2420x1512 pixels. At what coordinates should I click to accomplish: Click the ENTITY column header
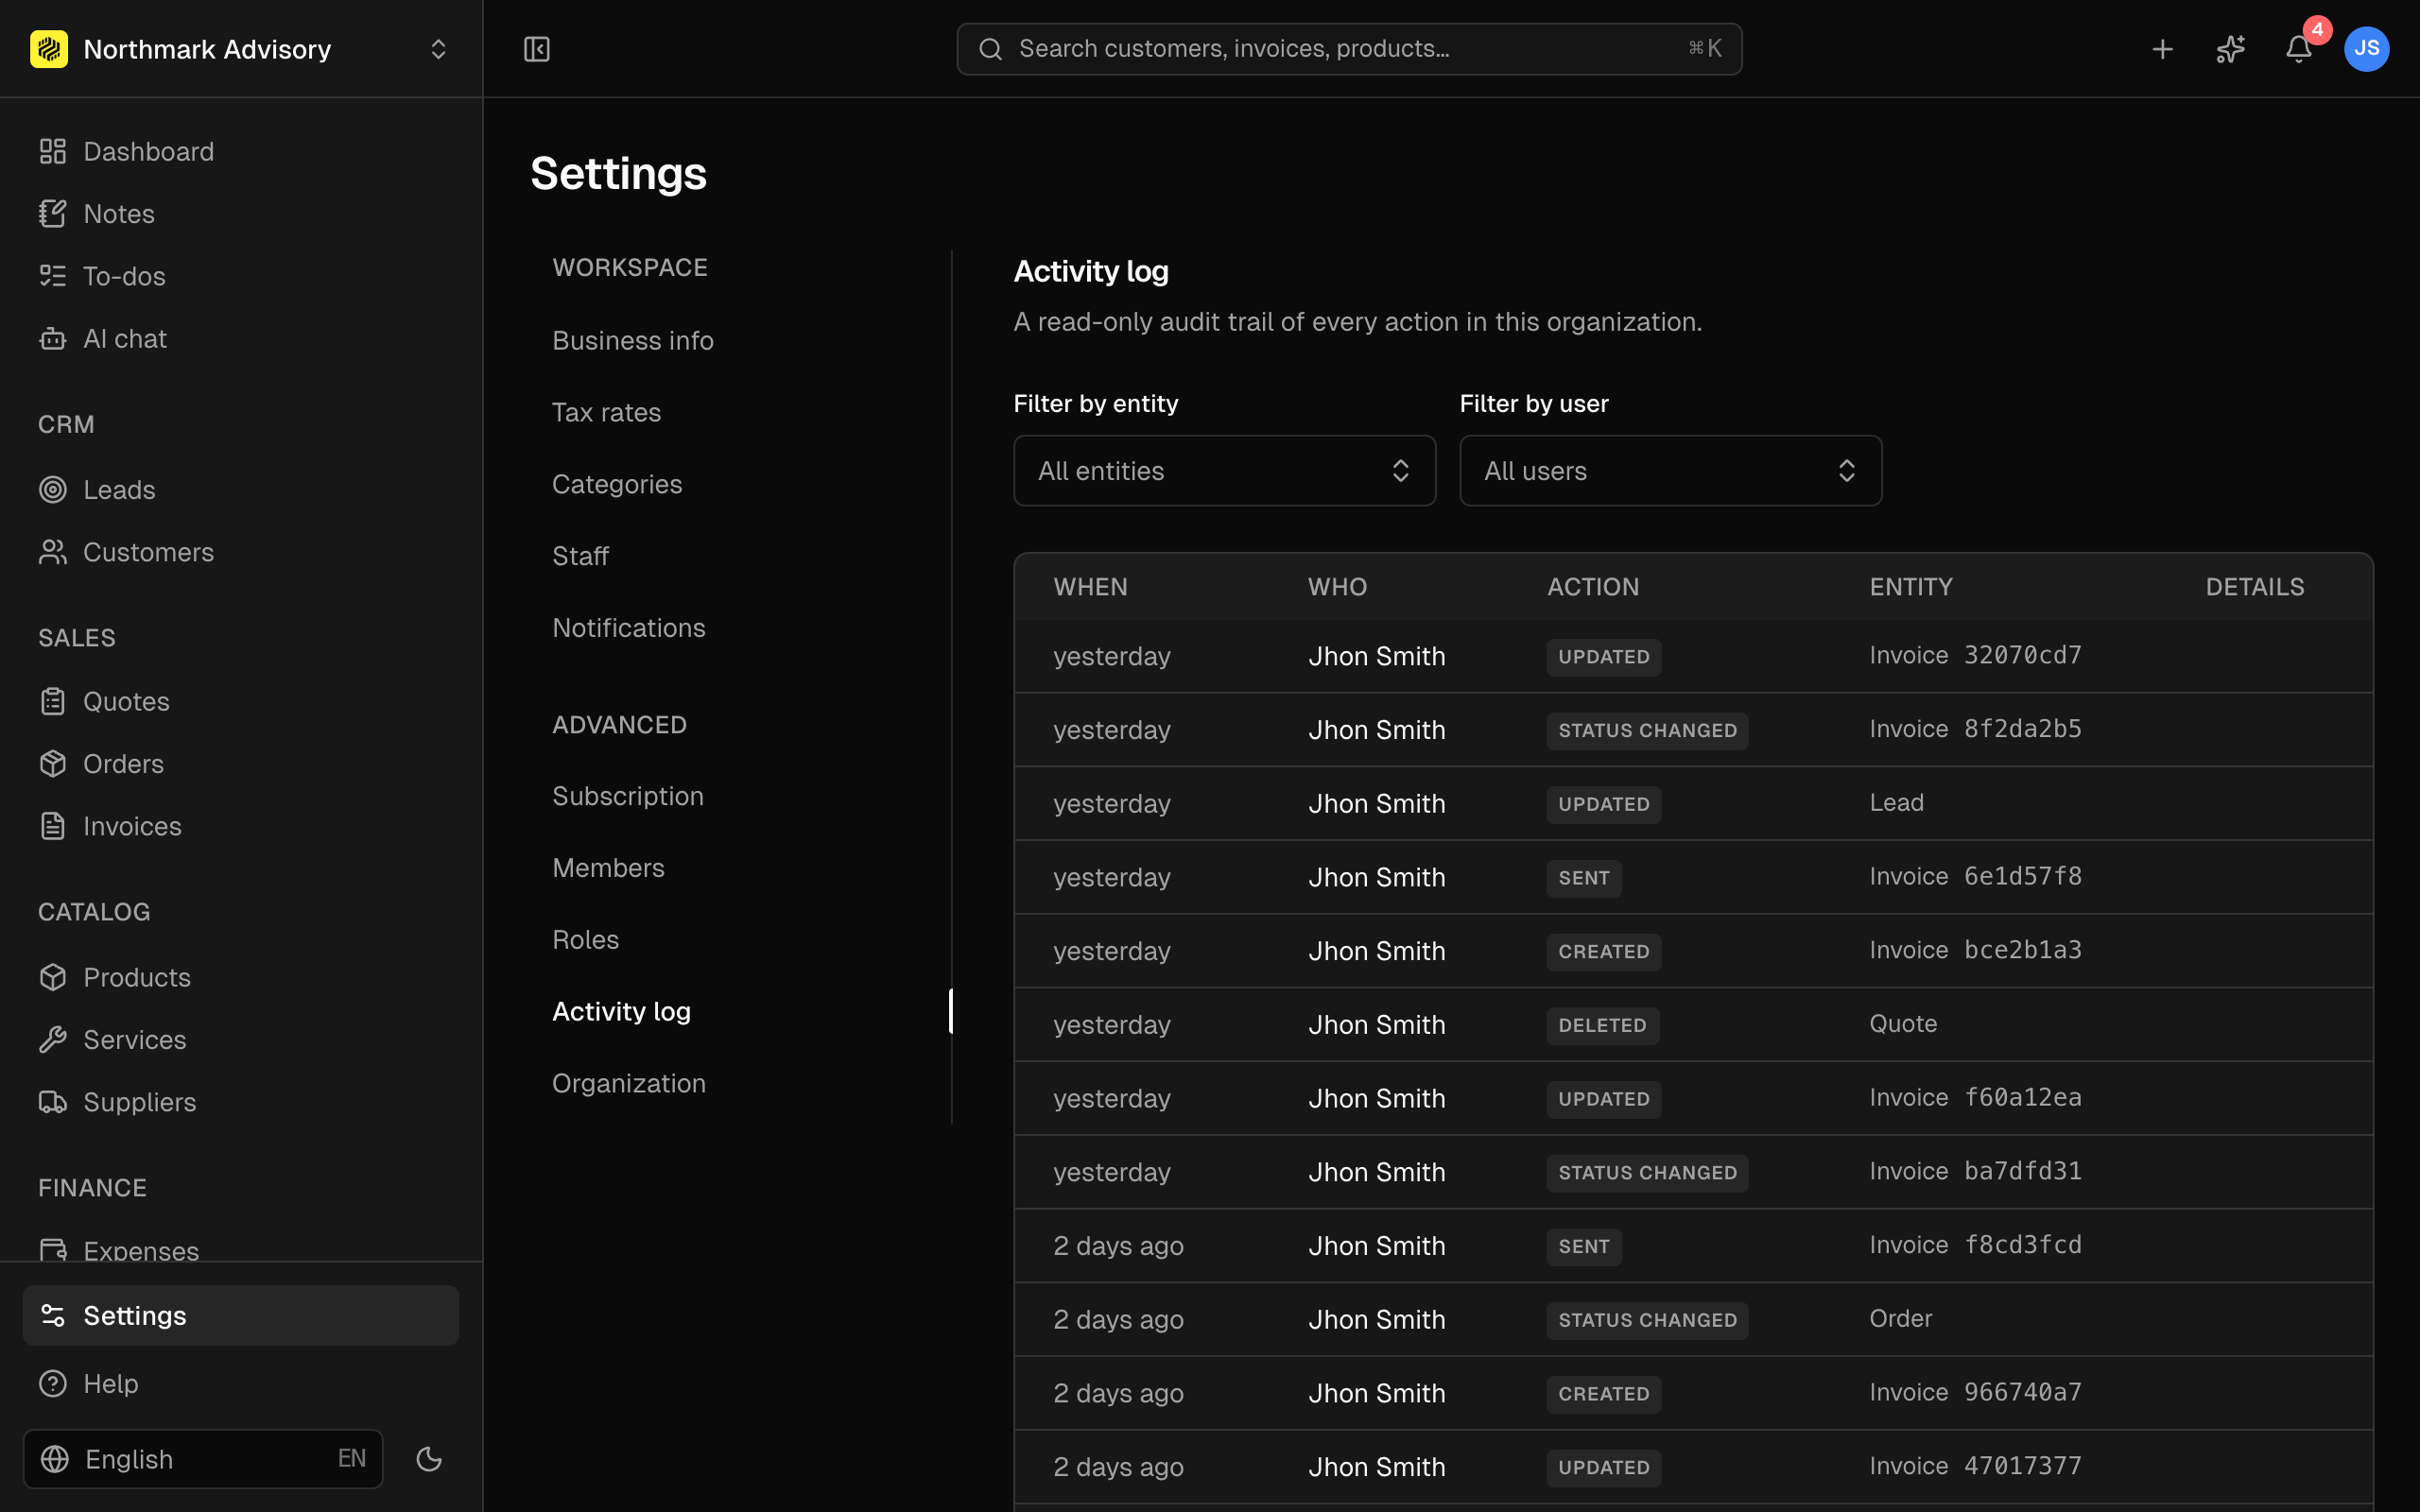point(1911,587)
